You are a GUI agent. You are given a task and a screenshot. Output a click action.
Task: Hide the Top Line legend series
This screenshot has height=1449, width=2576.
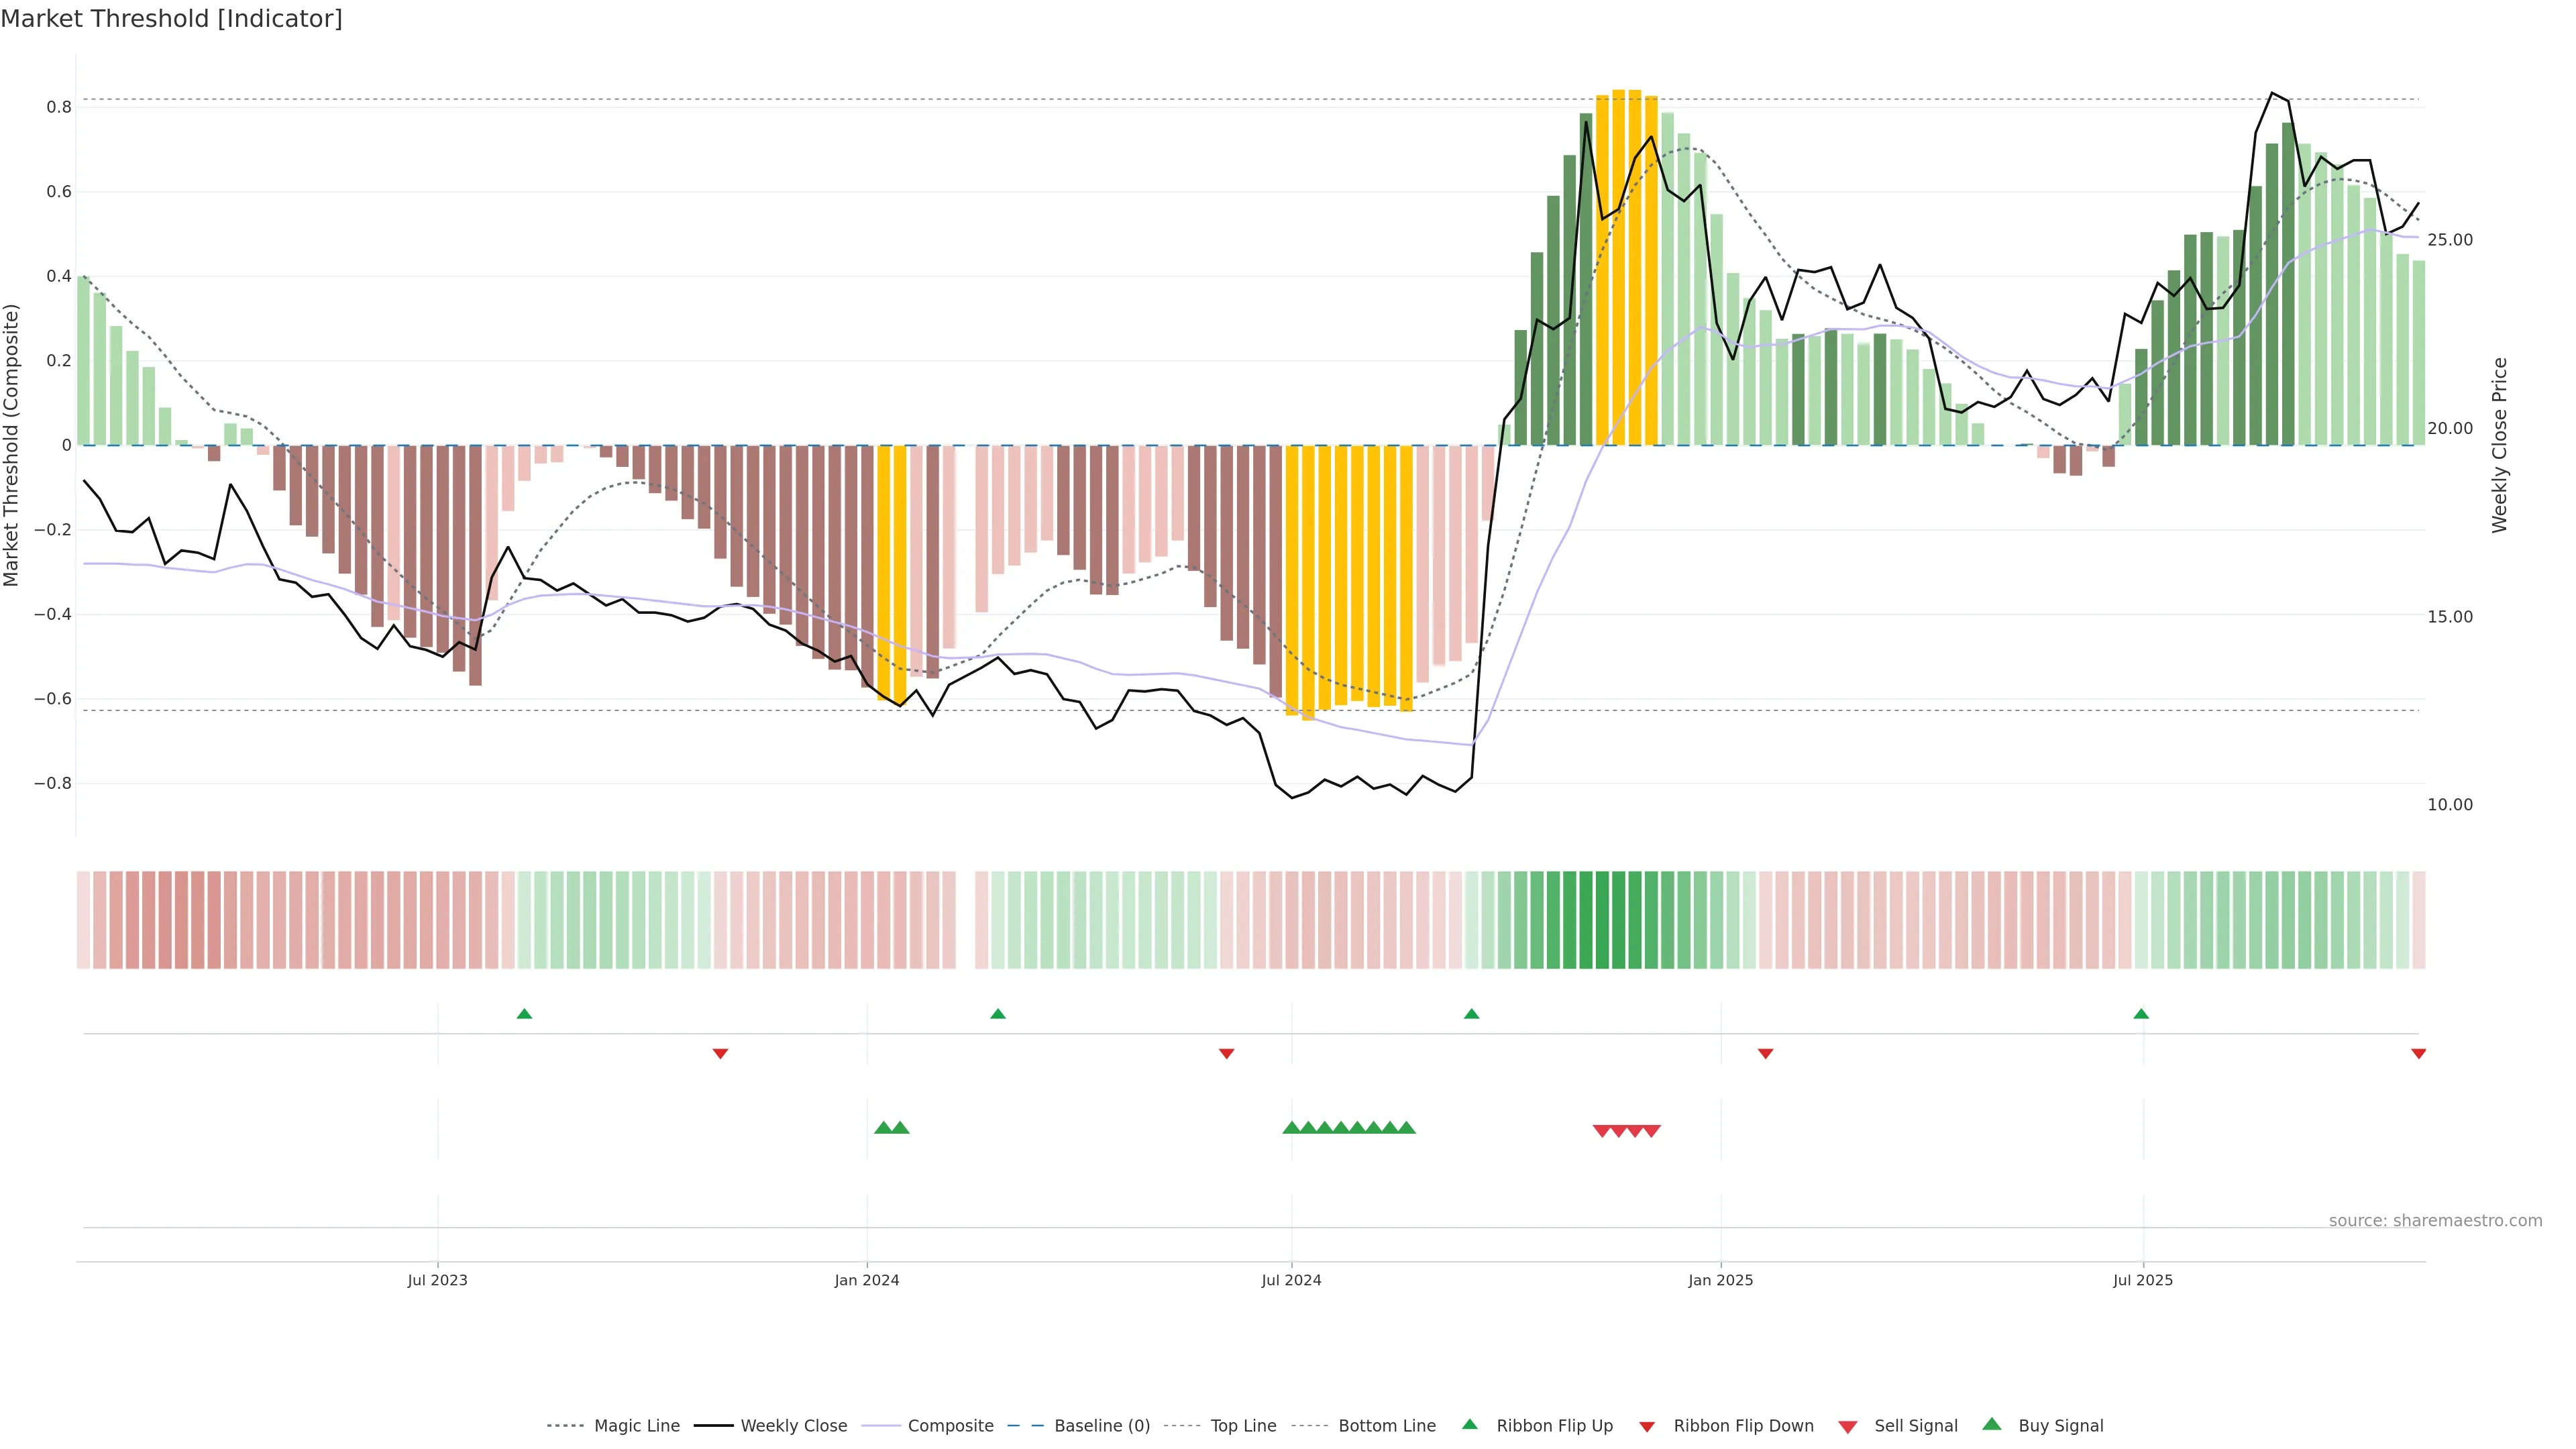coord(1243,1426)
